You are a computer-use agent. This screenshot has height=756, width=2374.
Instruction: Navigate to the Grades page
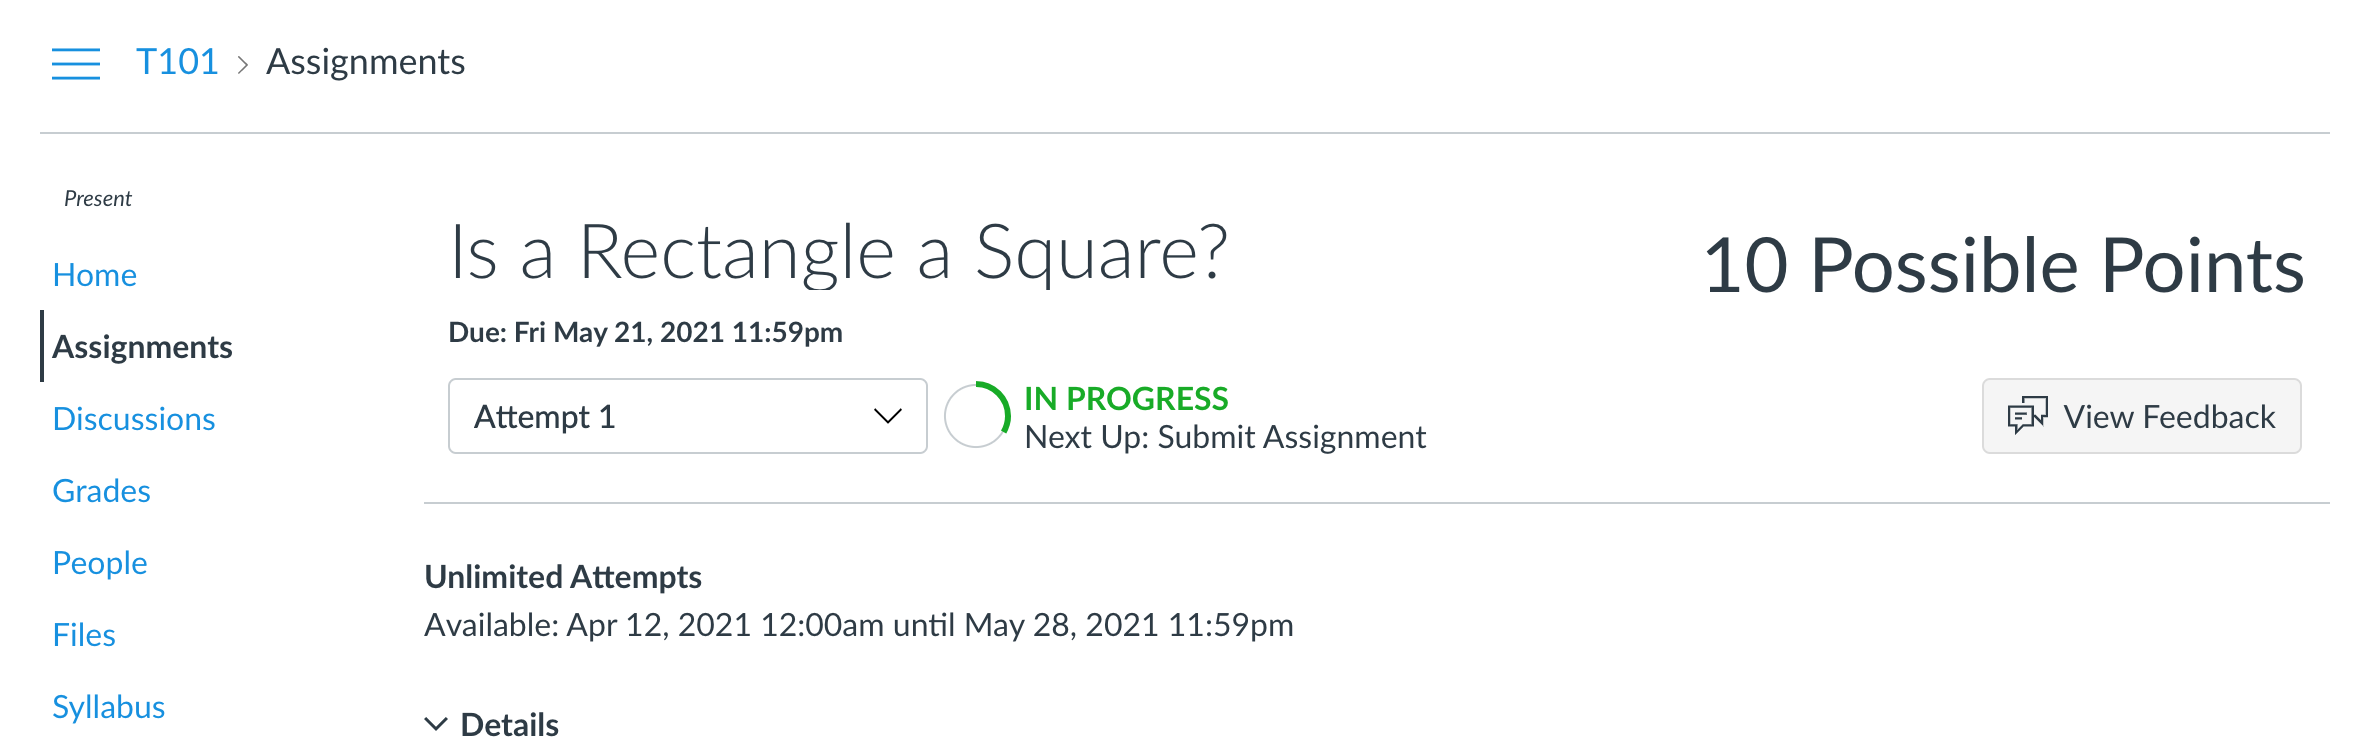tap(101, 491)
